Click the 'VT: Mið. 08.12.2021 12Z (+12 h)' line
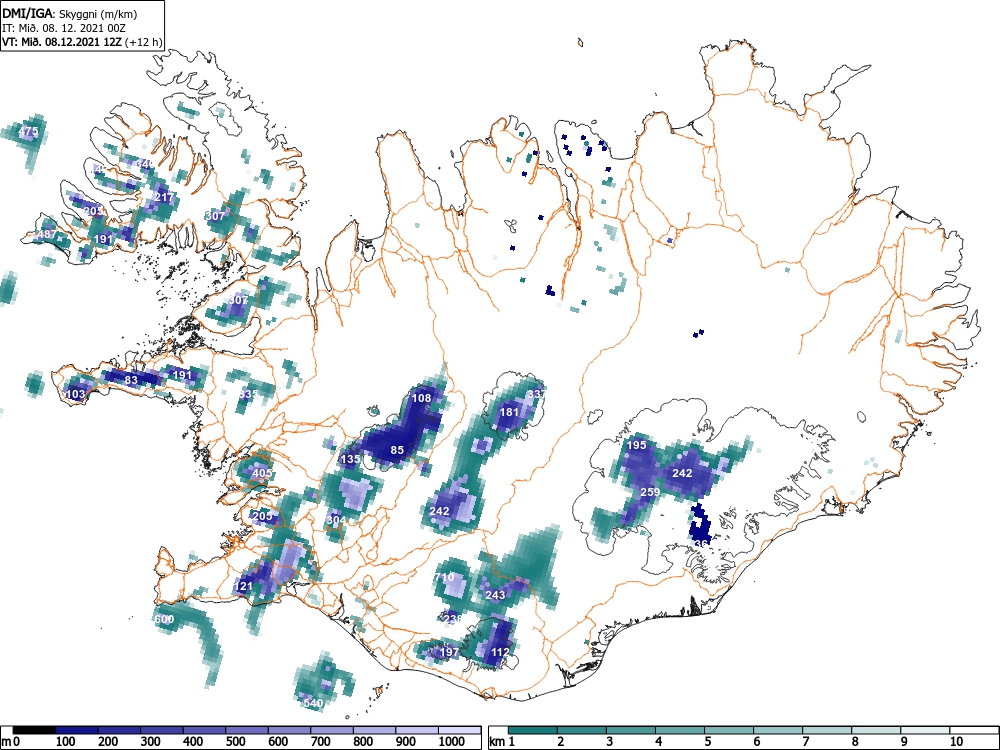This screenshot has width=1000, height=750. (82, 42)
